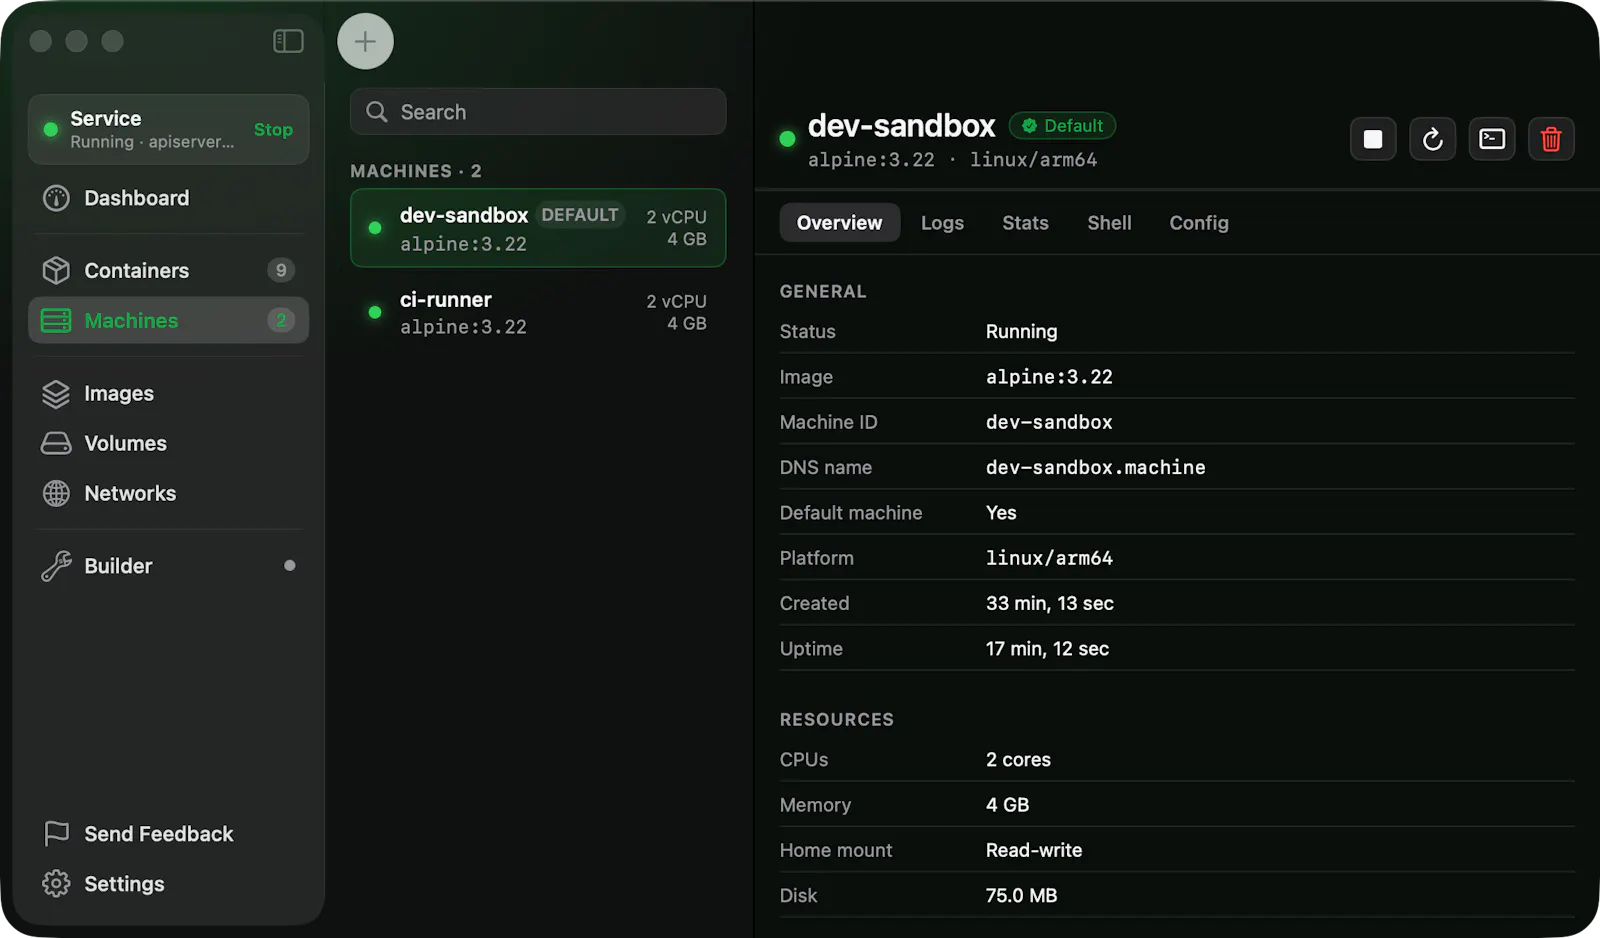The image size is (1600, 938).
Task: Click the Builder status dot indicator
Action: [290, 566]
